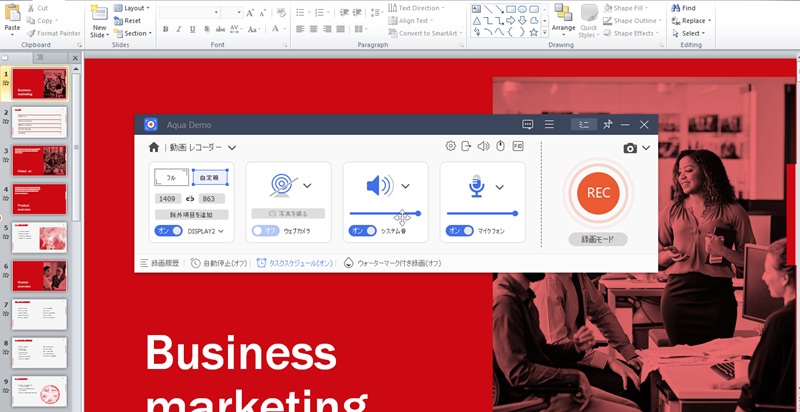The height and width of the screenshot is (412, 800).
Task: Open Aqua Demo settings gear
Action: click(450, 146)
